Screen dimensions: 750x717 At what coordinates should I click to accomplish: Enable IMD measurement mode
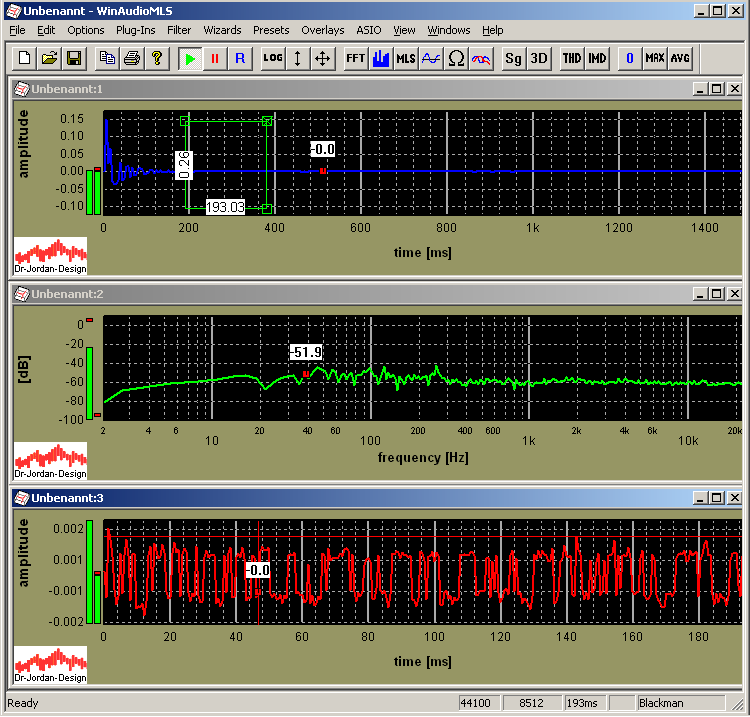(597, 58)
